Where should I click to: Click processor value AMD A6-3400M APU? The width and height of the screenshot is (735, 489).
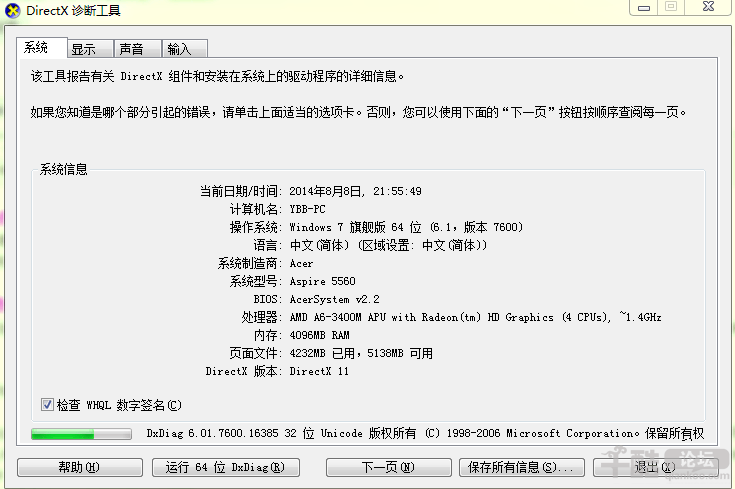click(475, 317)
